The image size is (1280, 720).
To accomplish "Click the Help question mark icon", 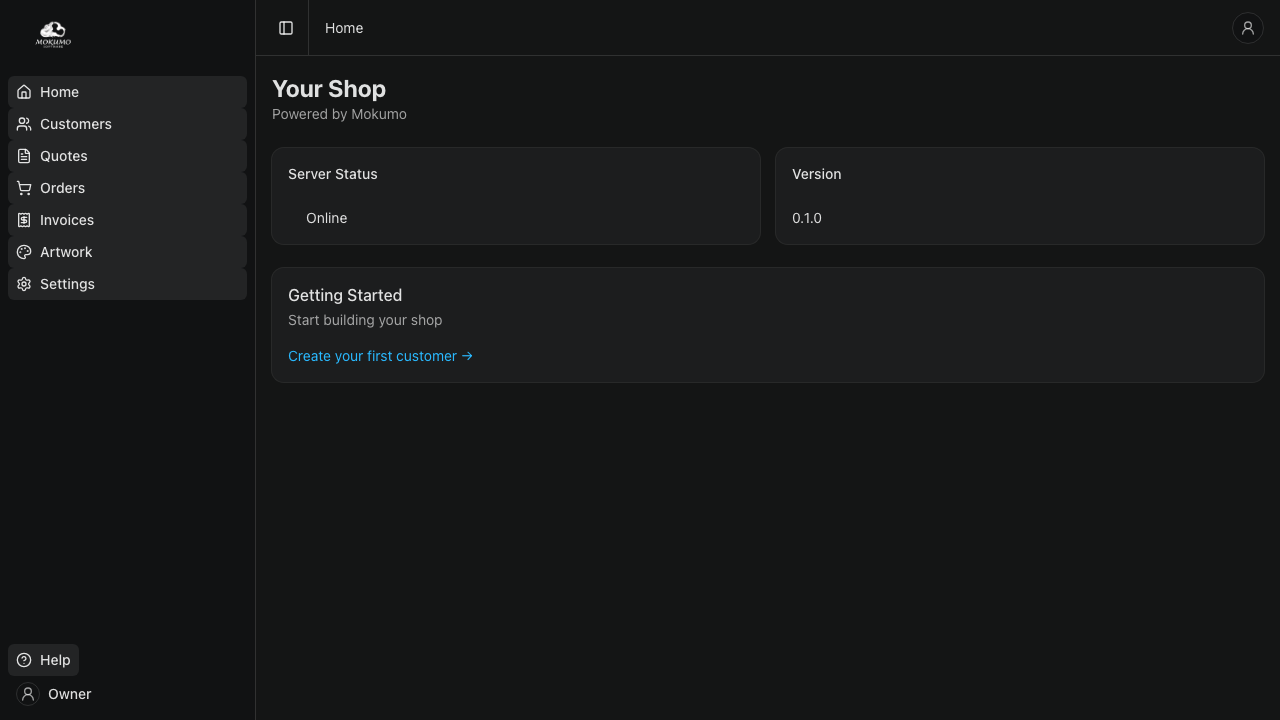I will pyautogui.click(x=24, y=660).
